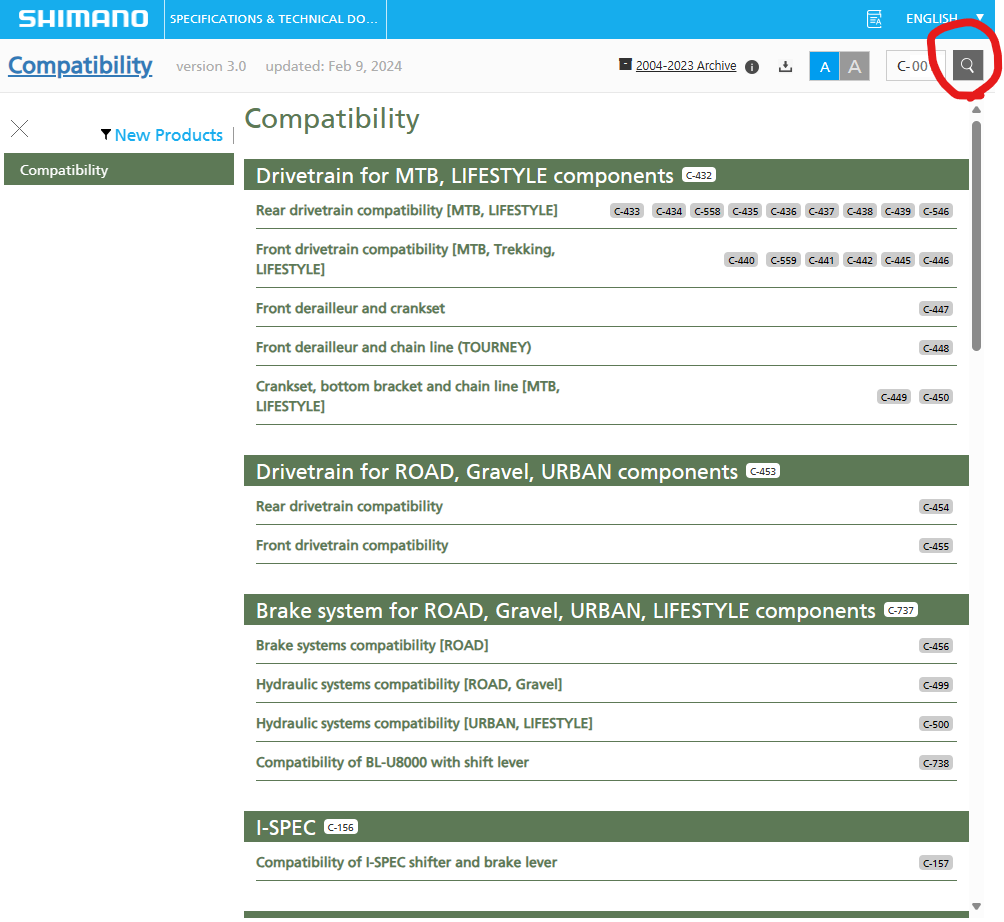This screenshot has width=1004, height=922.
Task: Open code badge C-438
Action: [x=860, y=211]
